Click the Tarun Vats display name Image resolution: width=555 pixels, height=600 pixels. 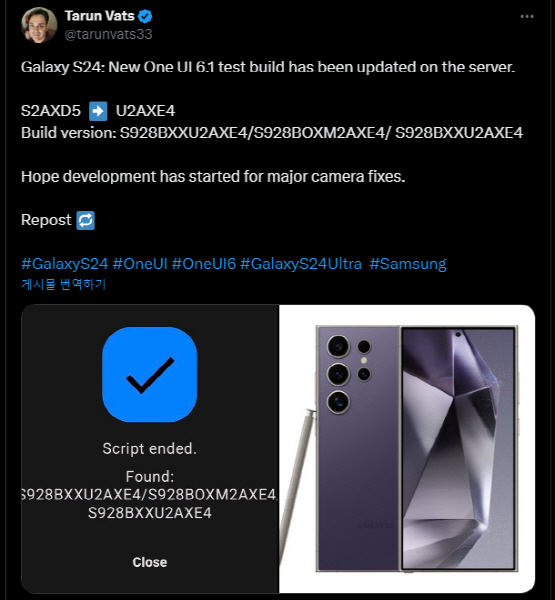click(x=100, y=16)
